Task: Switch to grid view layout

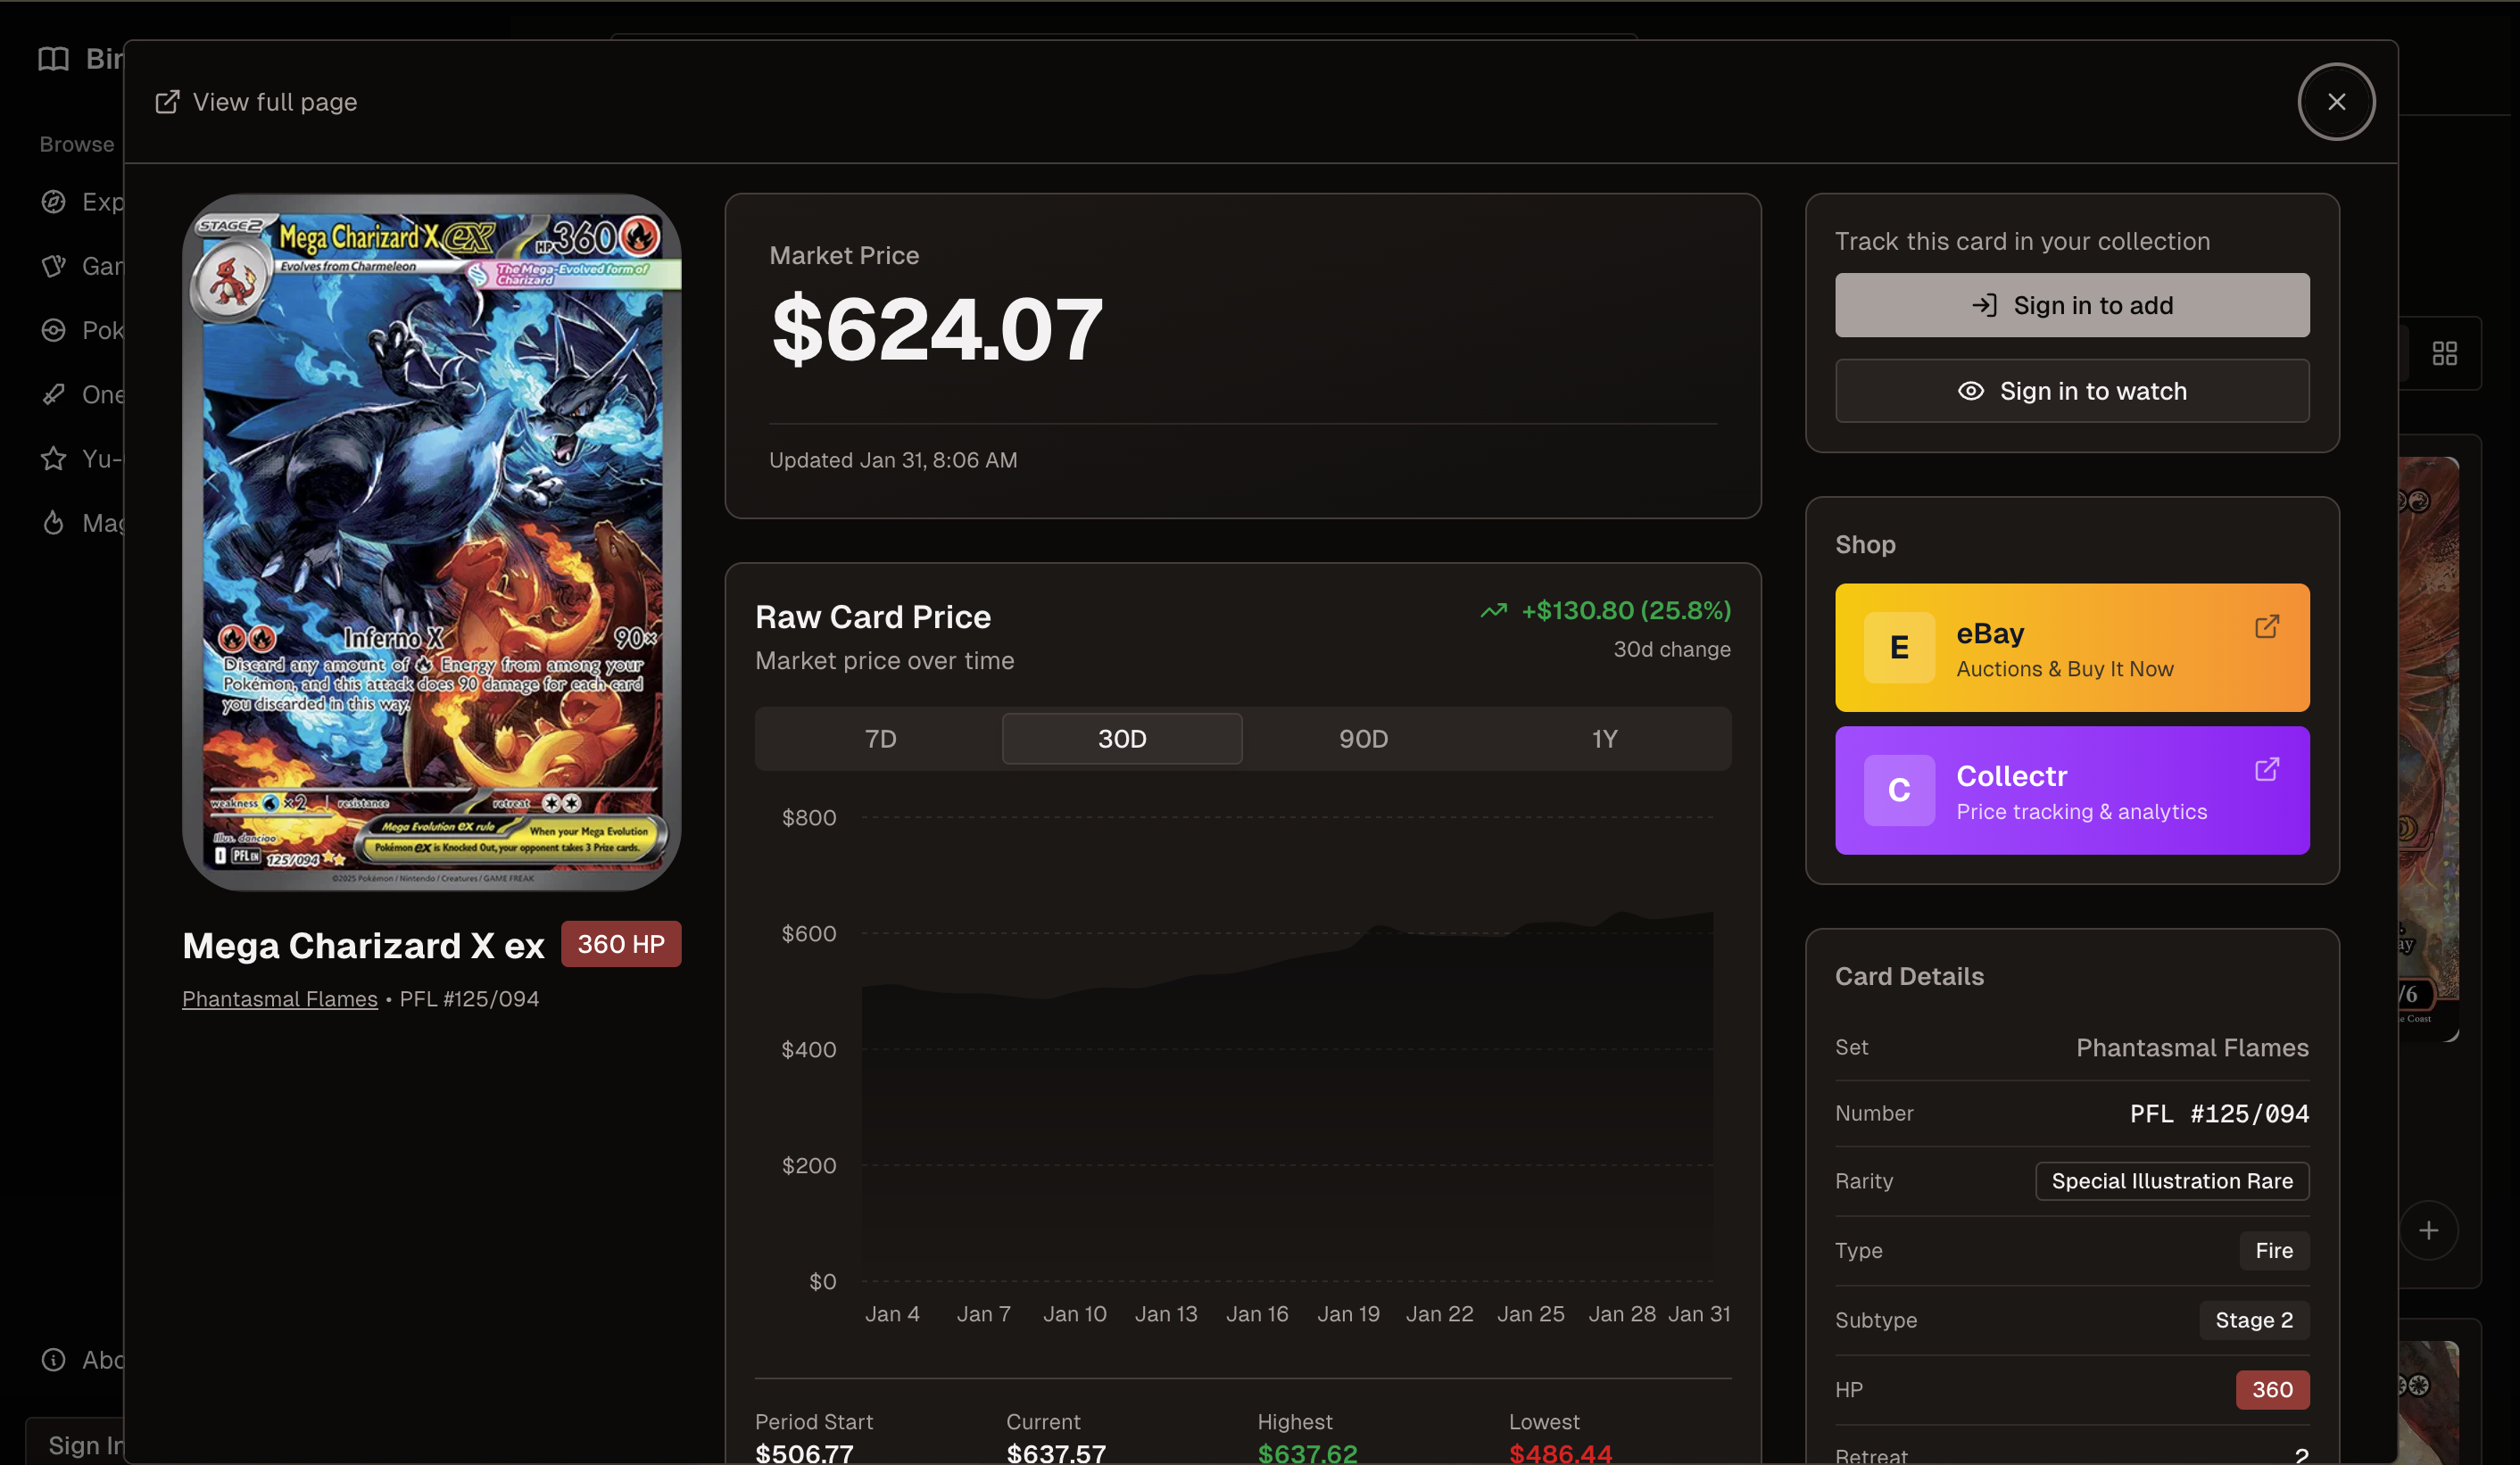Action: click(x=2447, y=353)
